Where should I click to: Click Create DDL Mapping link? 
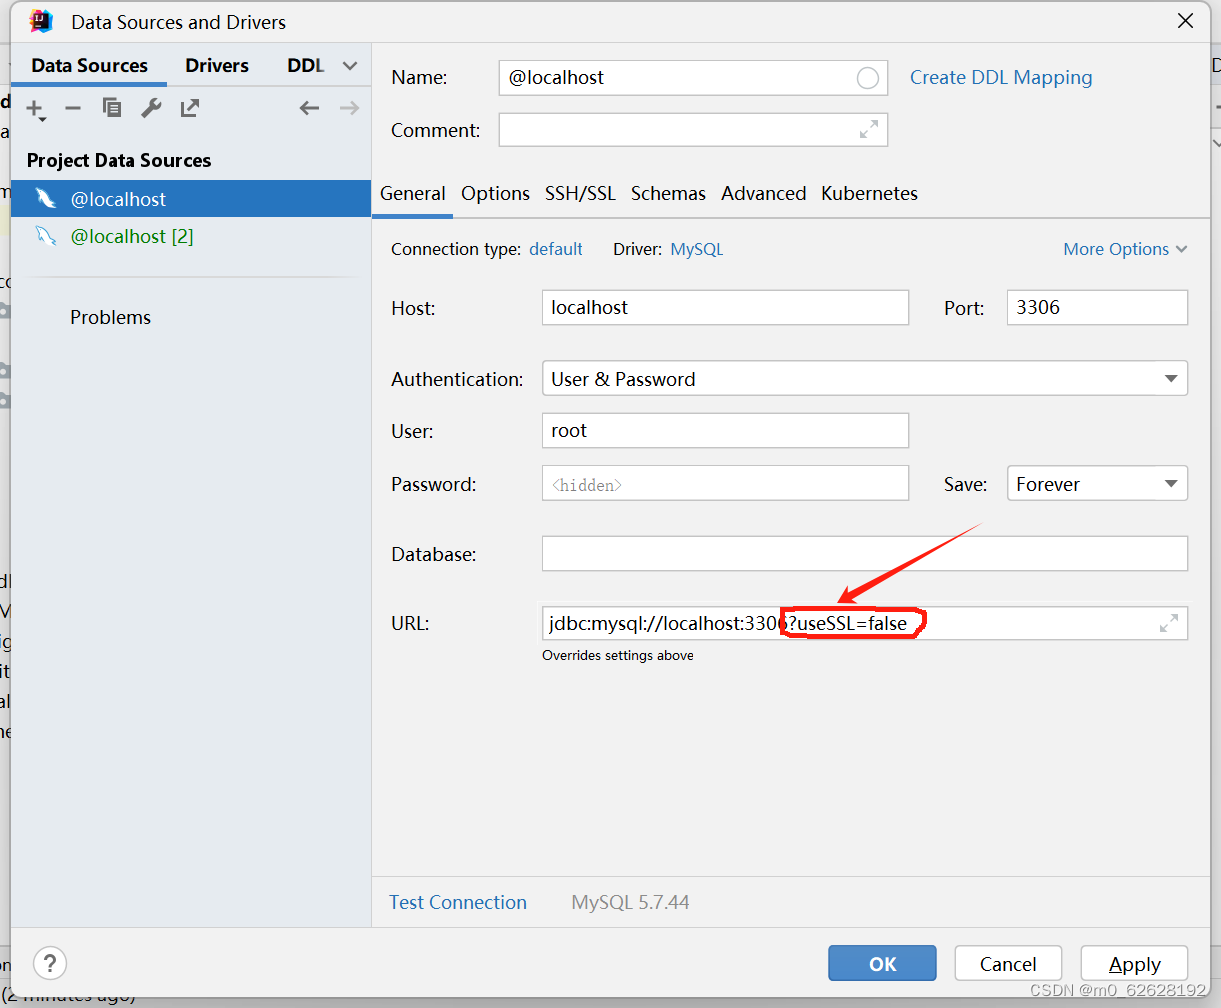[x=1001, y=77]
